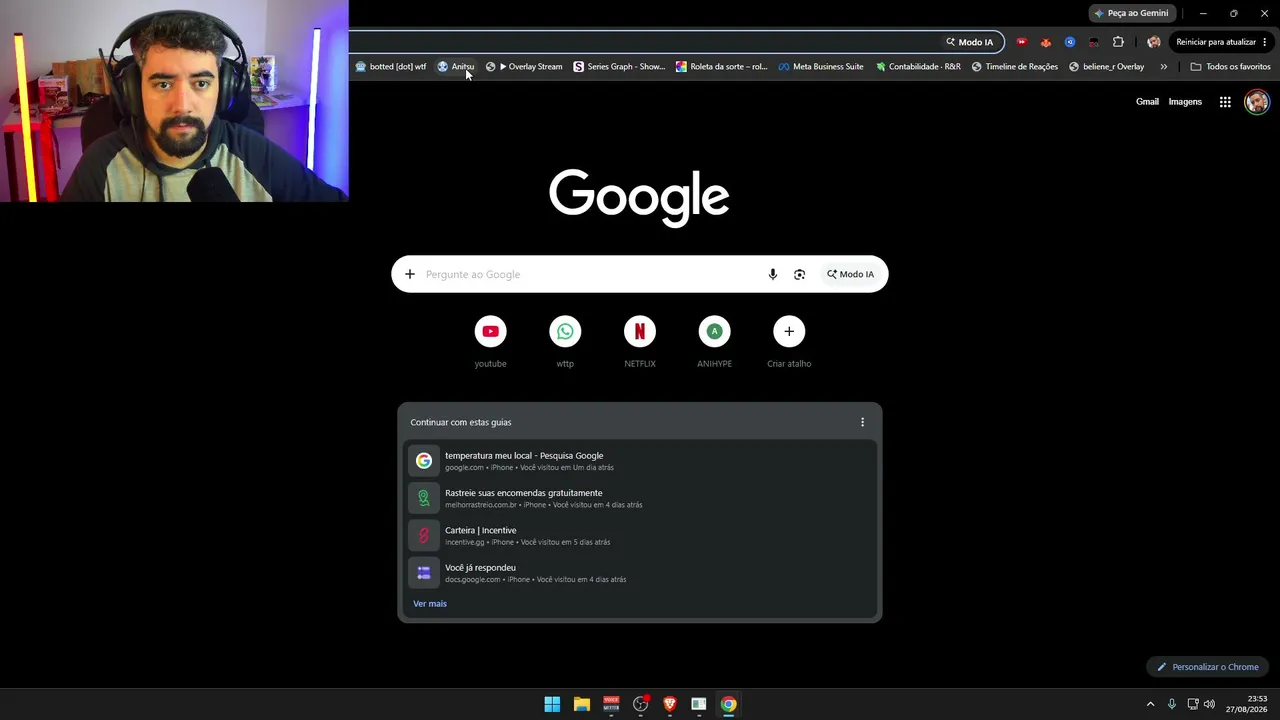The width and height of the screenshot is (1280, 720).
Task: Open the Imagens link
Action: (x=1185, y=102)
